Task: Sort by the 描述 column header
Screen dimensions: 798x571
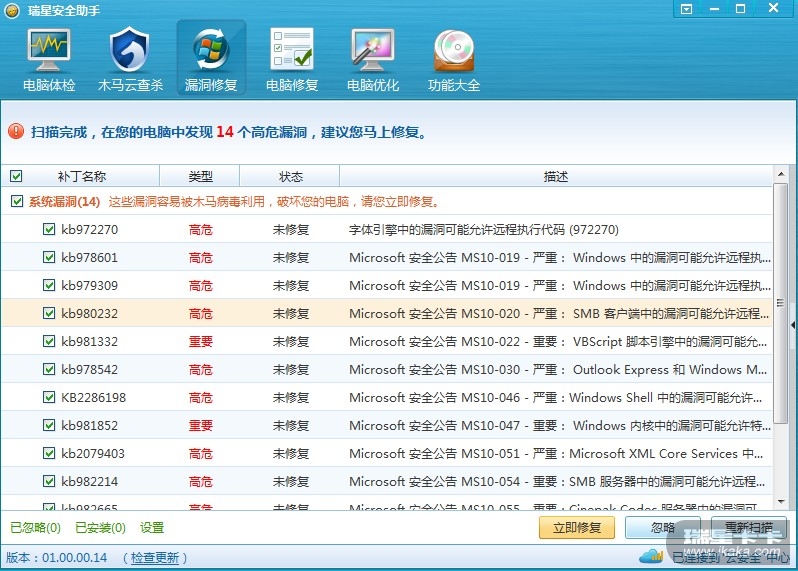Action: click(x=555, y=177)
